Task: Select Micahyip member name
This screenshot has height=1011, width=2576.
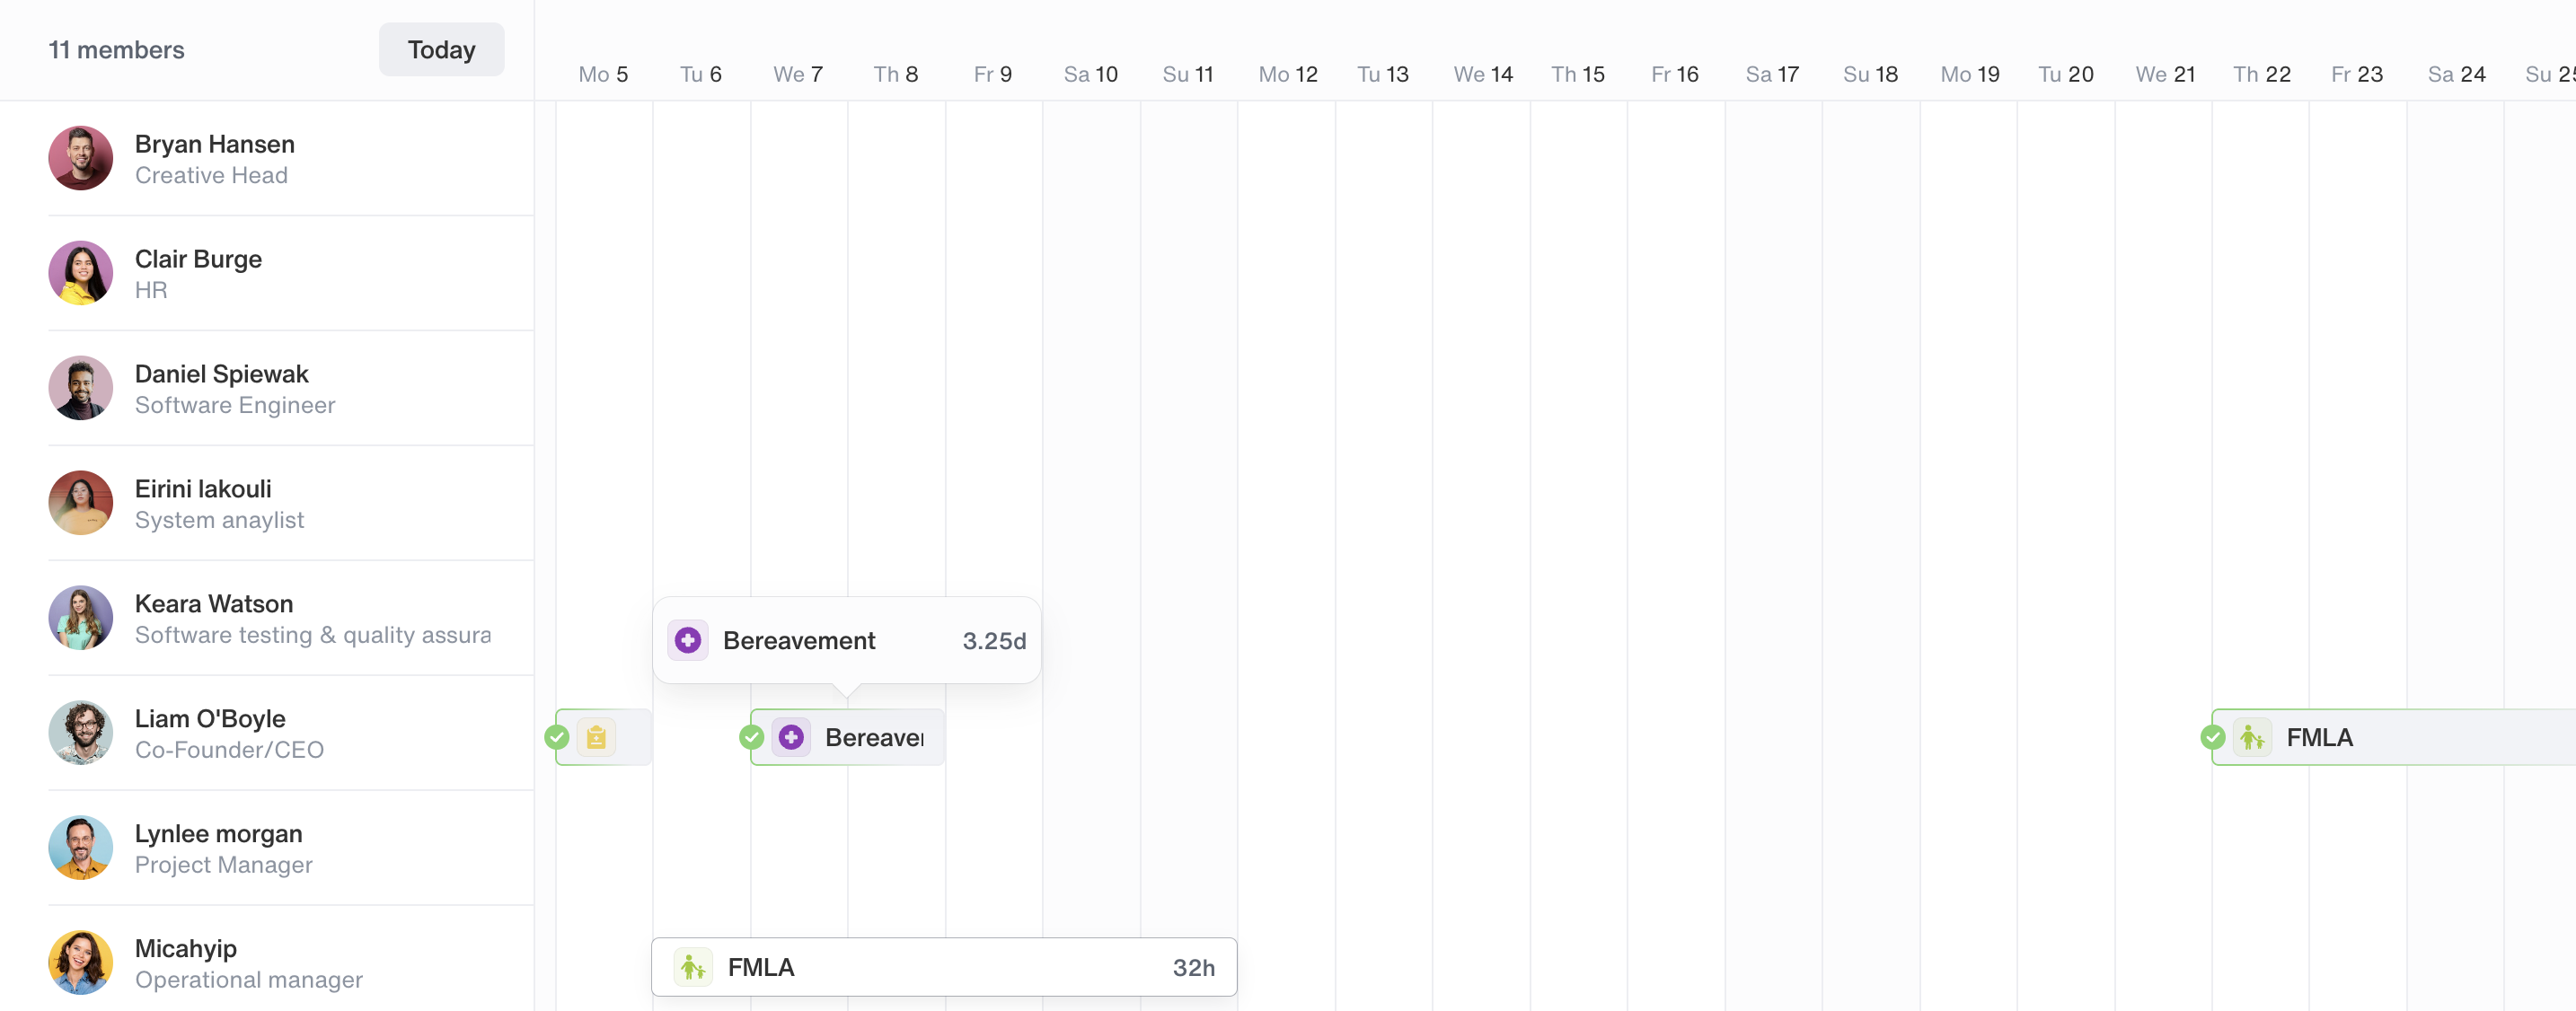Action: [x=186, y=949]
